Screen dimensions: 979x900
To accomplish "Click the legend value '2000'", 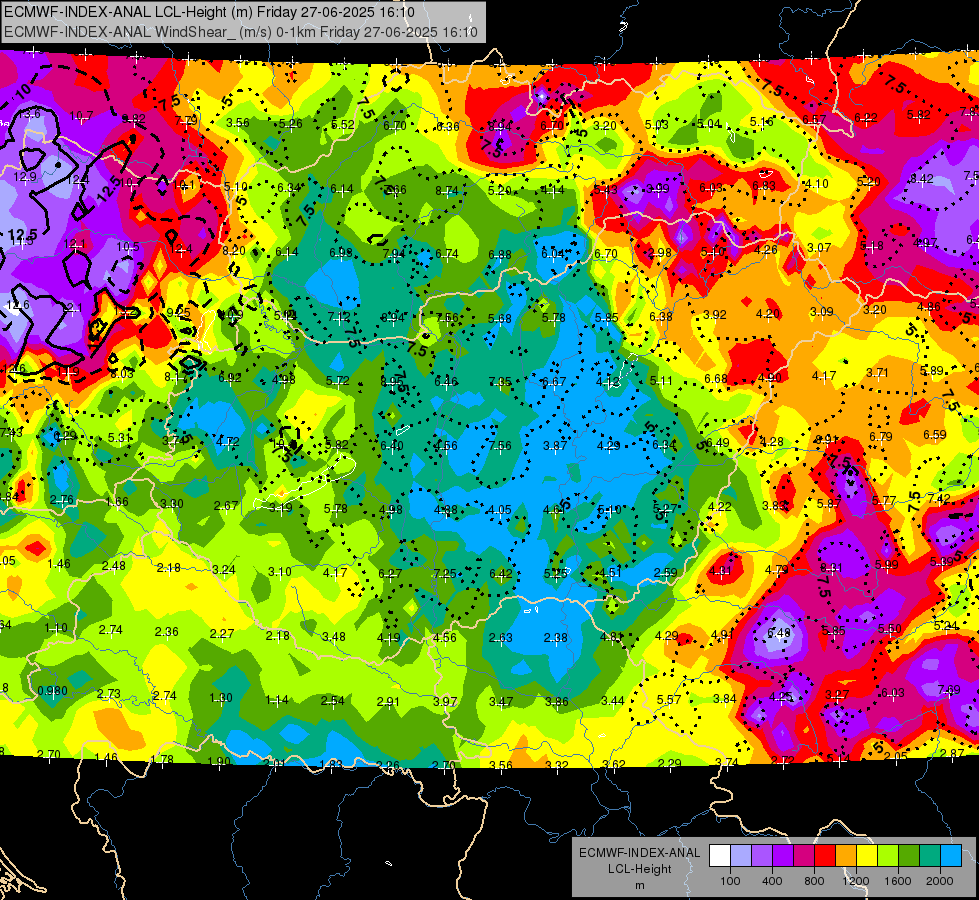I will pyautogui.click(x=940, y=881).
